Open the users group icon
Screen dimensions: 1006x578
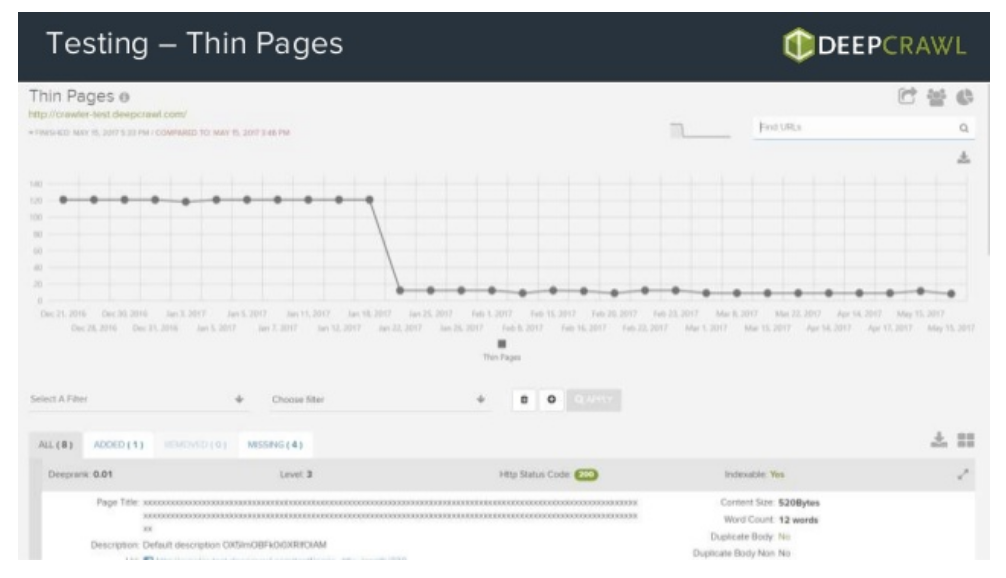tap(936, 97)
